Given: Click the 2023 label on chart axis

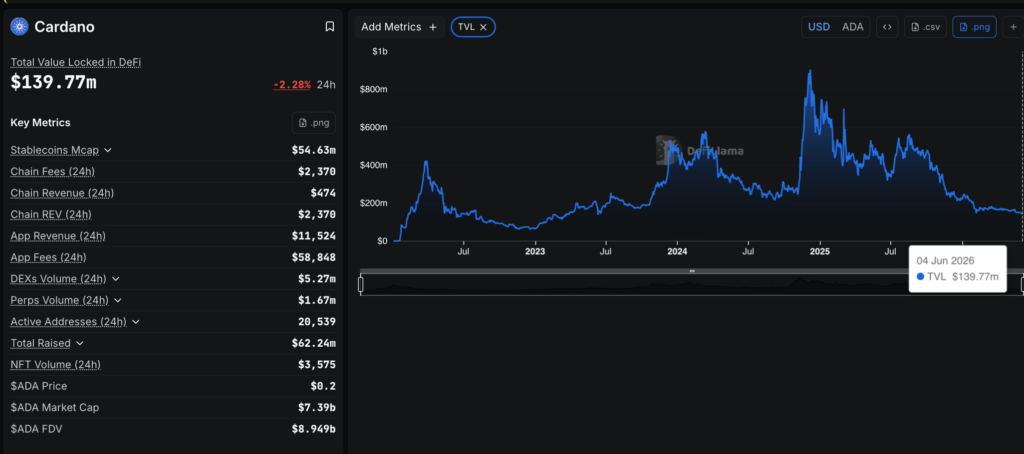Looking at the screenshot, I should click(535, 251).
